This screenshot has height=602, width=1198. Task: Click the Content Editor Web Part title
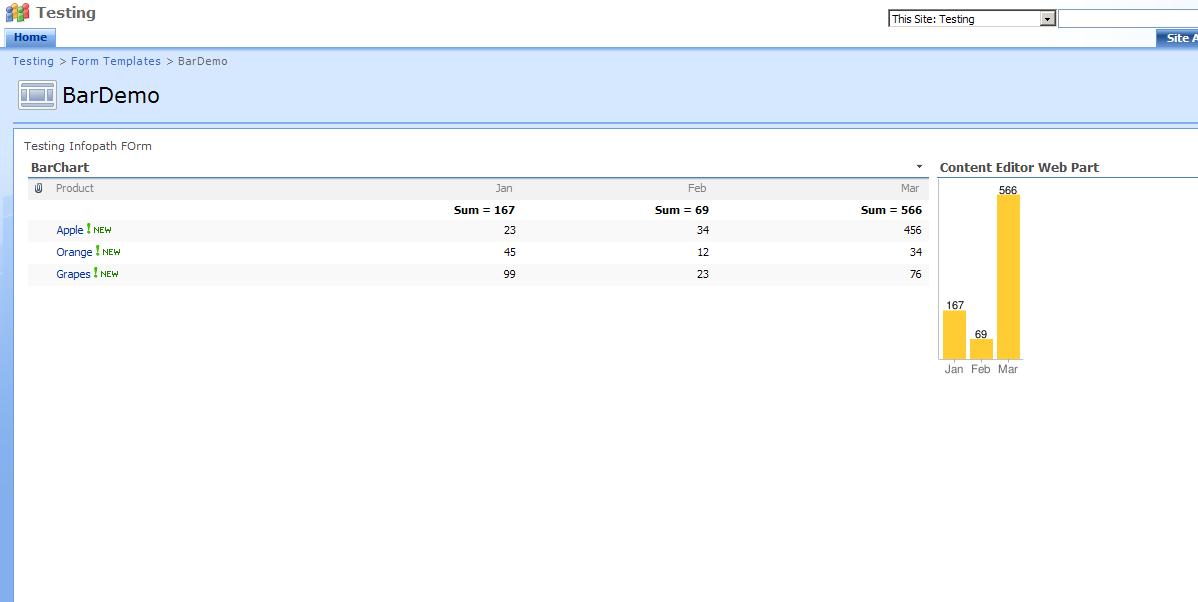[x=1019, y=167]
